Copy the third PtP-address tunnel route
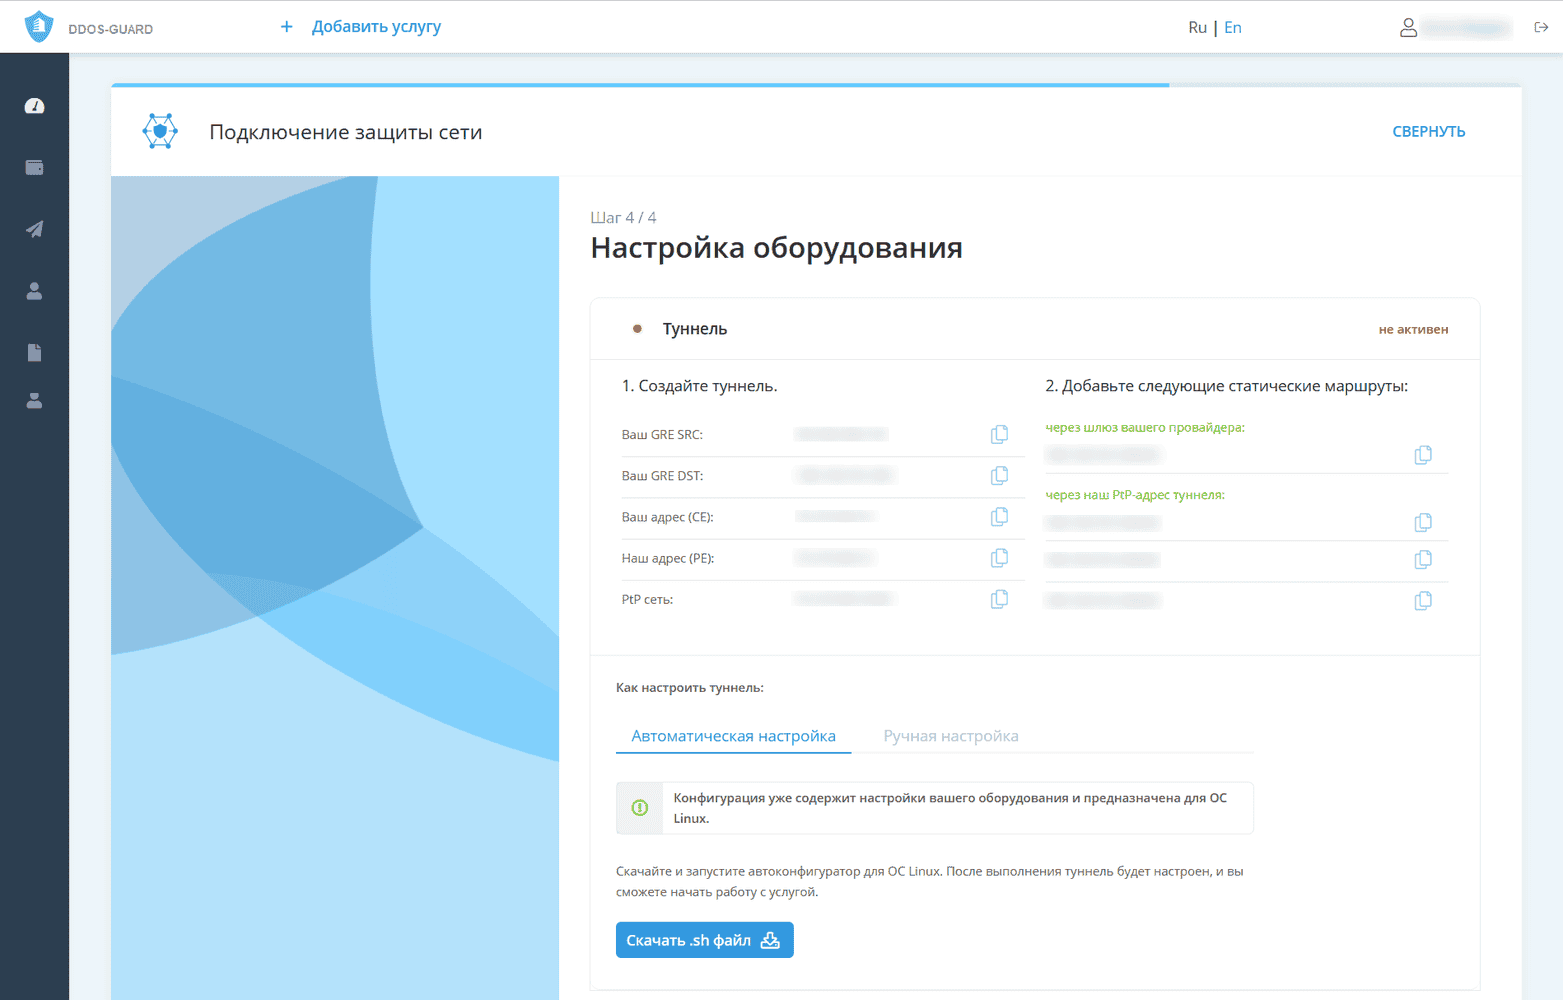 tap(1423, 601)
